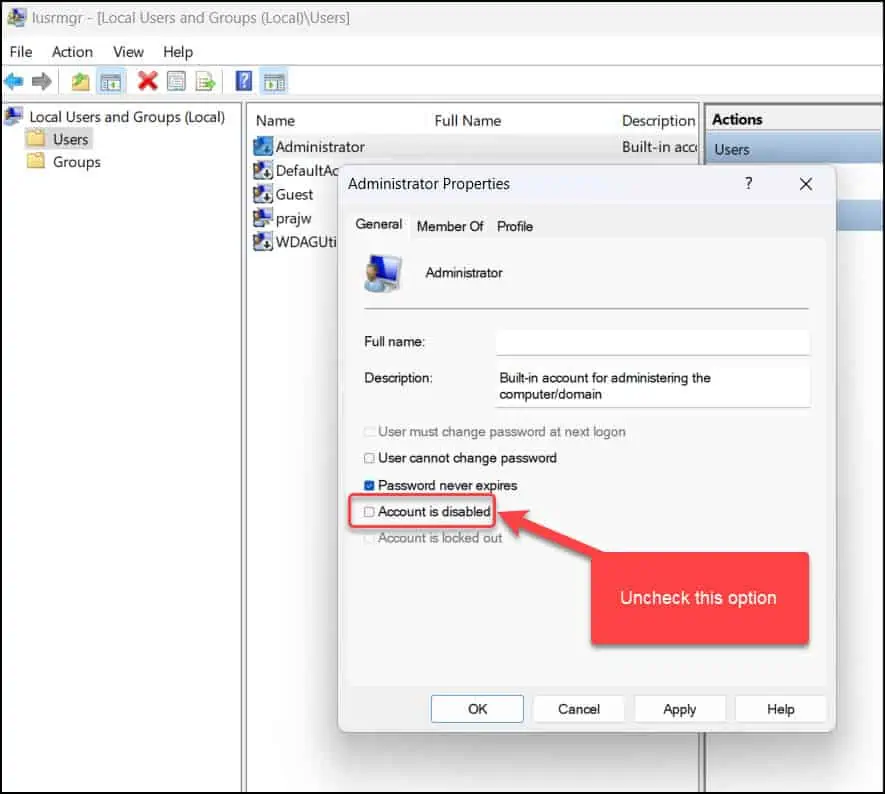The image size is (885, 794).
Task: Click the Up one level folder icon
Action: (x=80, y=82)
